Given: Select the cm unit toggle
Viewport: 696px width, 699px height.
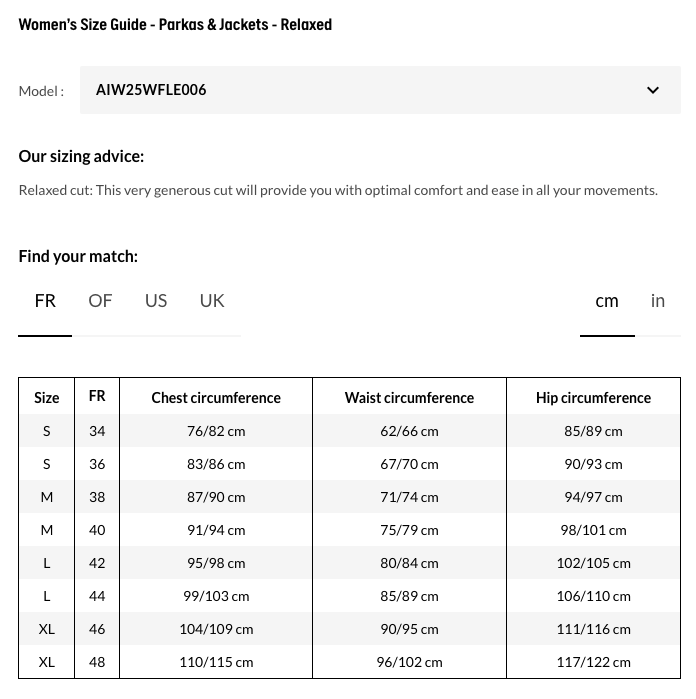Looking at the screenshot, I should pos(607,301).
